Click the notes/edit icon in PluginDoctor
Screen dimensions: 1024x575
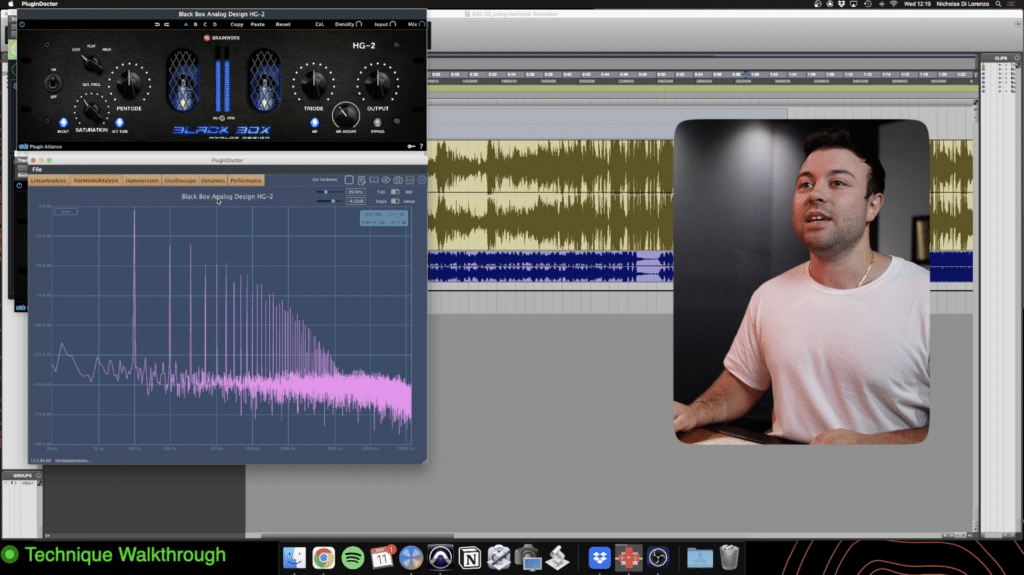pyautogui.click(x=361, y=180)
